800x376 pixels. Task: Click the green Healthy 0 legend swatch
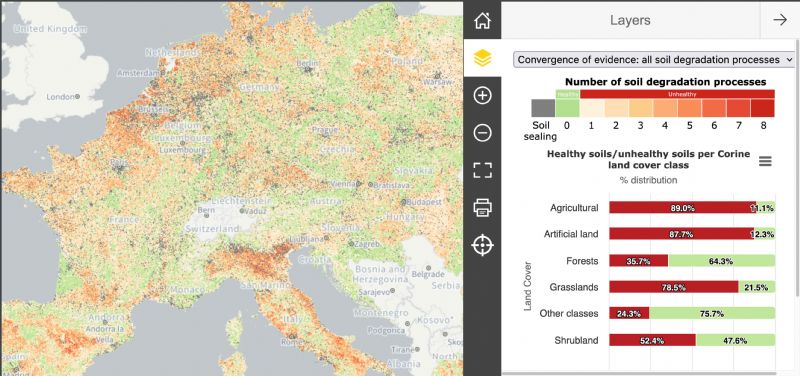pos(567,108)
